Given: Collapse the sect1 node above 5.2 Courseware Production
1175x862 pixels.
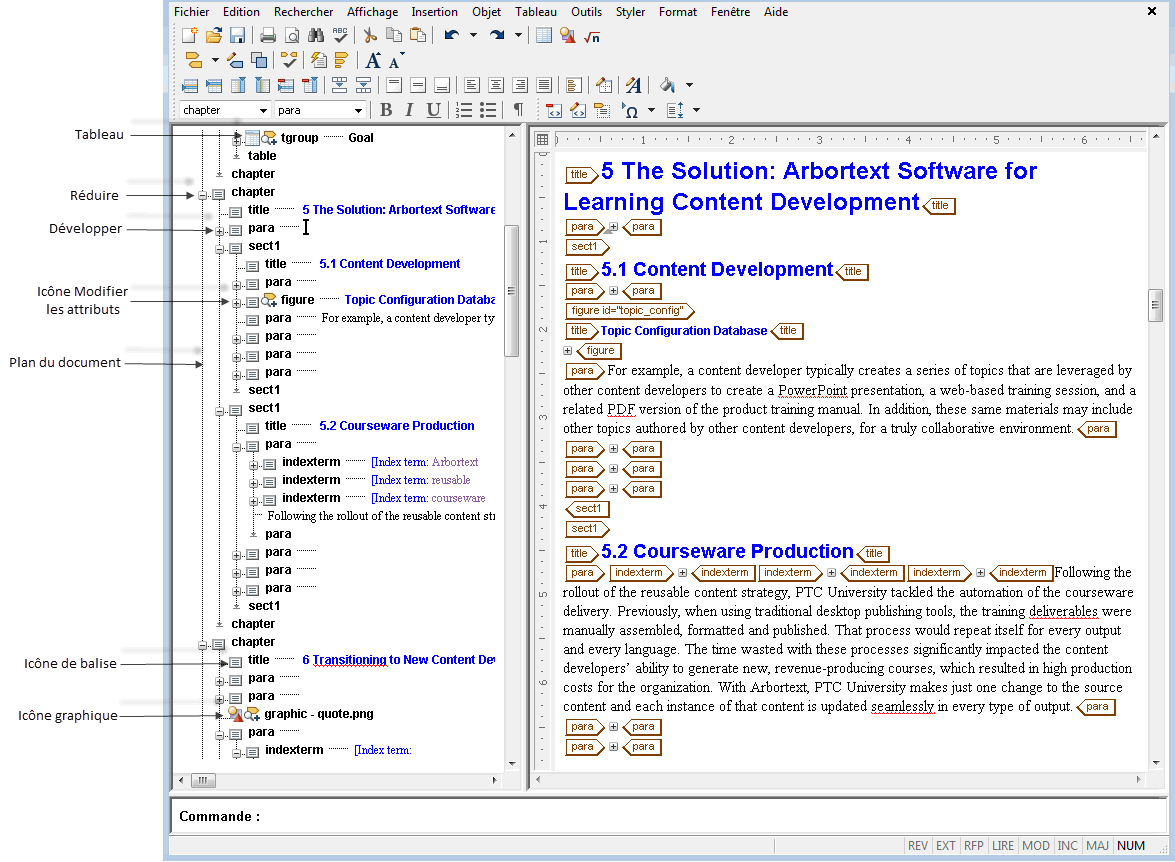Looking at the screenshot, I should [x=220, y=411].
